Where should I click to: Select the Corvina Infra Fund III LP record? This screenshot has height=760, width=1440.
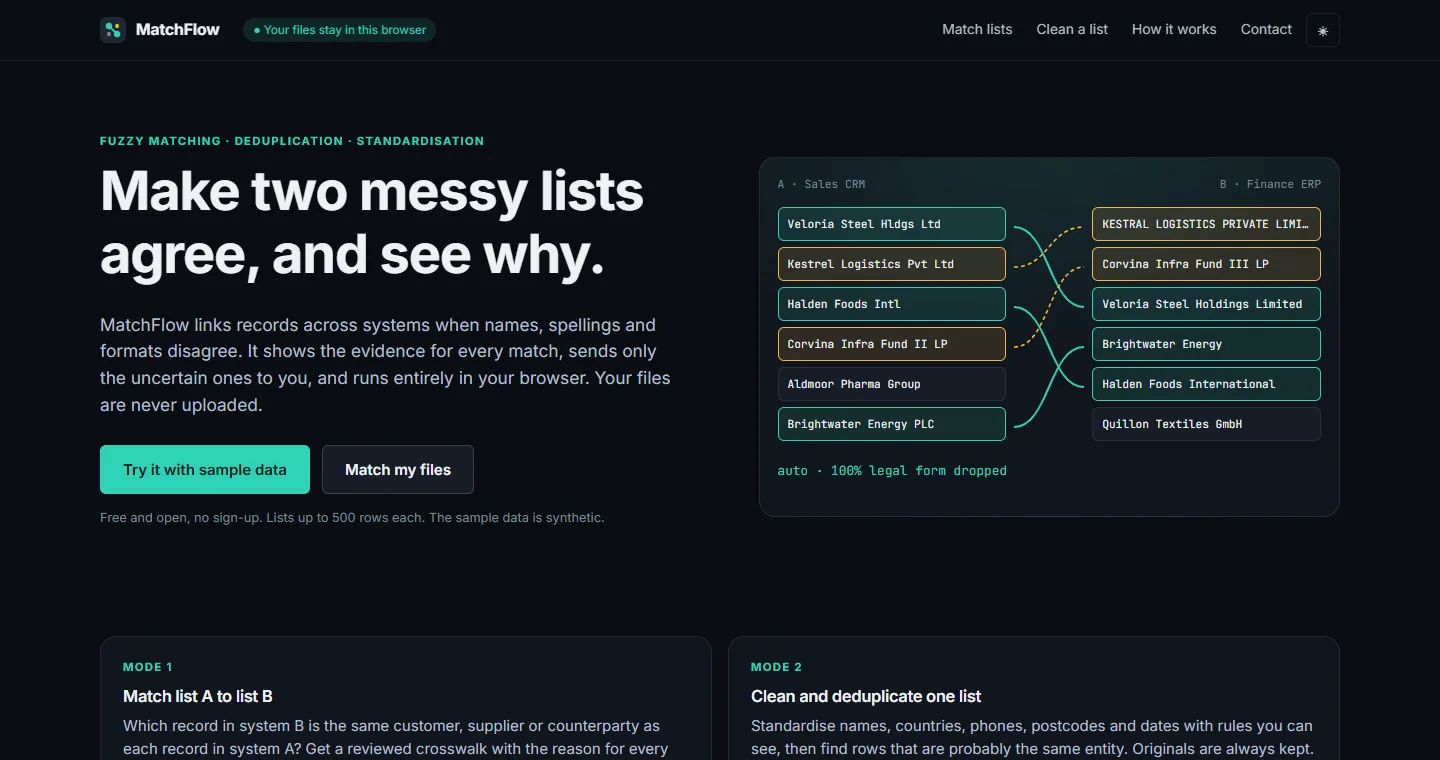pos(1206,264)
